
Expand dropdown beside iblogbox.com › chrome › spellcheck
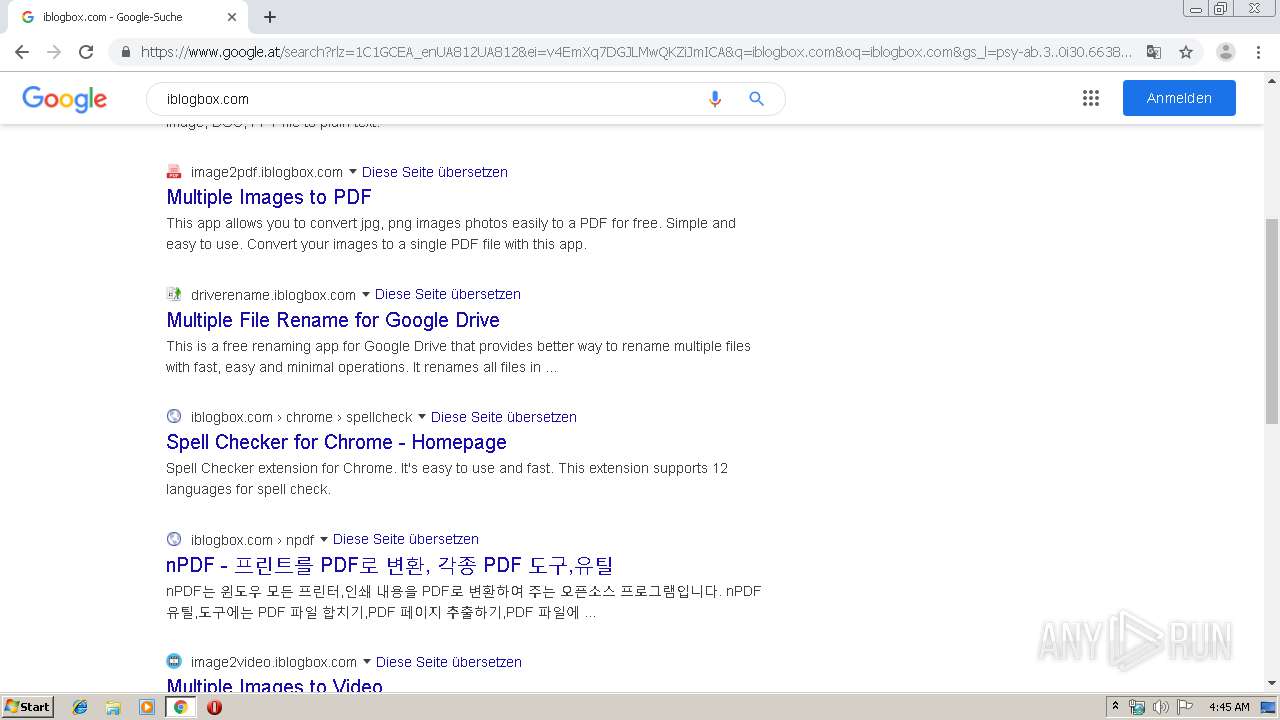pyautogui.click(x=421, y=417)
